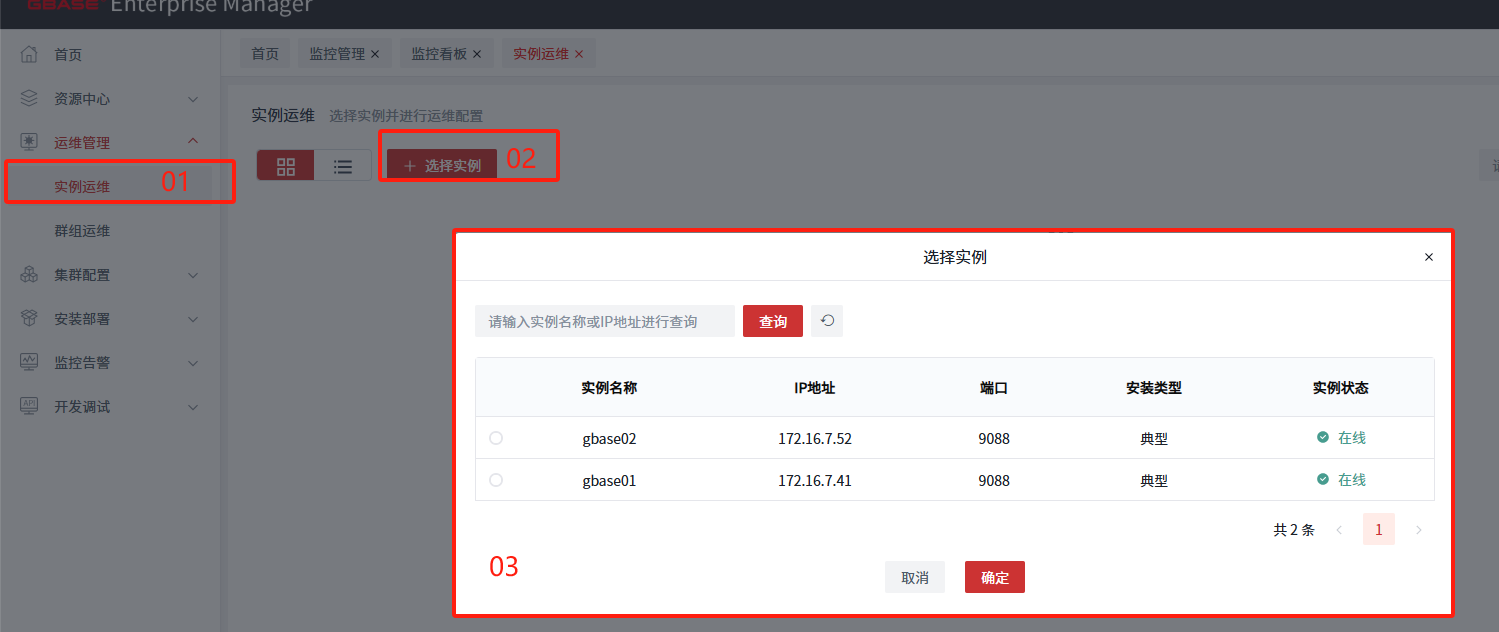Switch to list view layout

[x=343, y=166]
